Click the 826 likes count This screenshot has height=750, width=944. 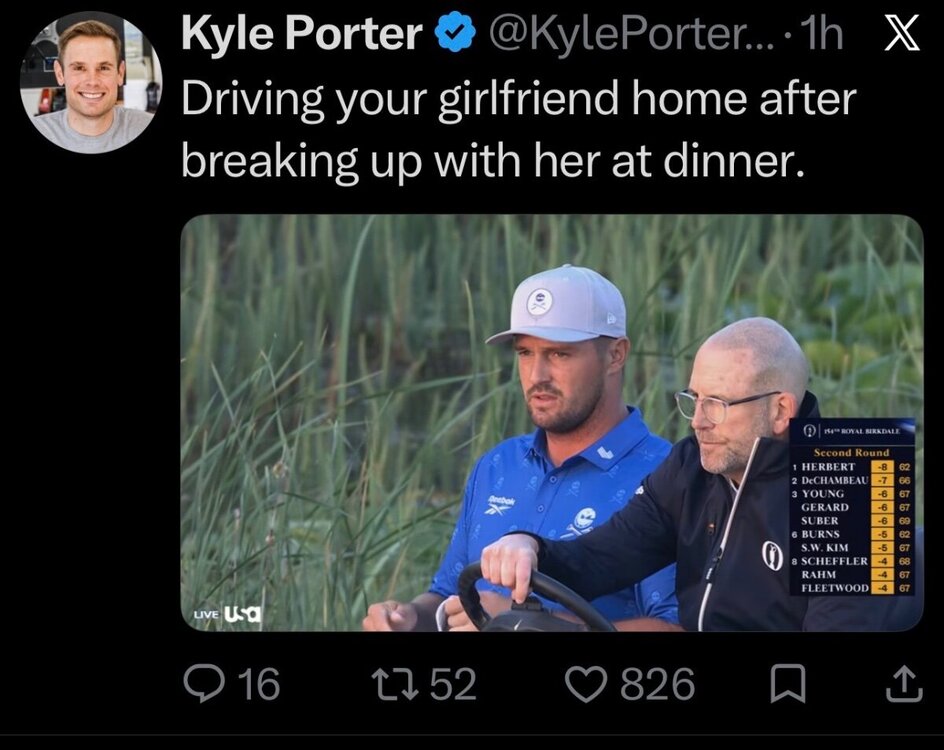pyautogui.click(x=658, y=684)
